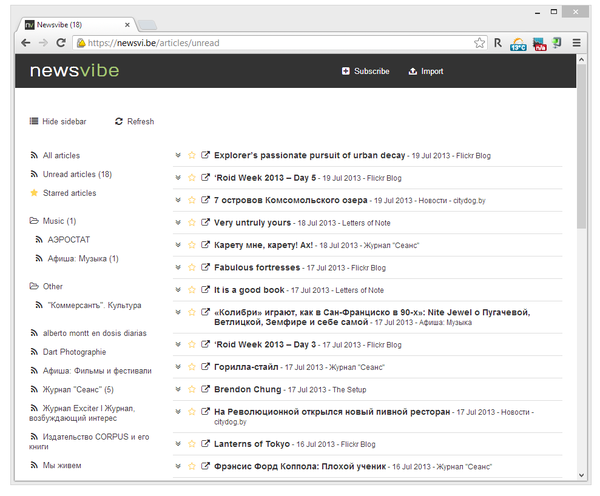Click the R extension icon in toolbar
The image size is (600, 496).
coord(498,43)
